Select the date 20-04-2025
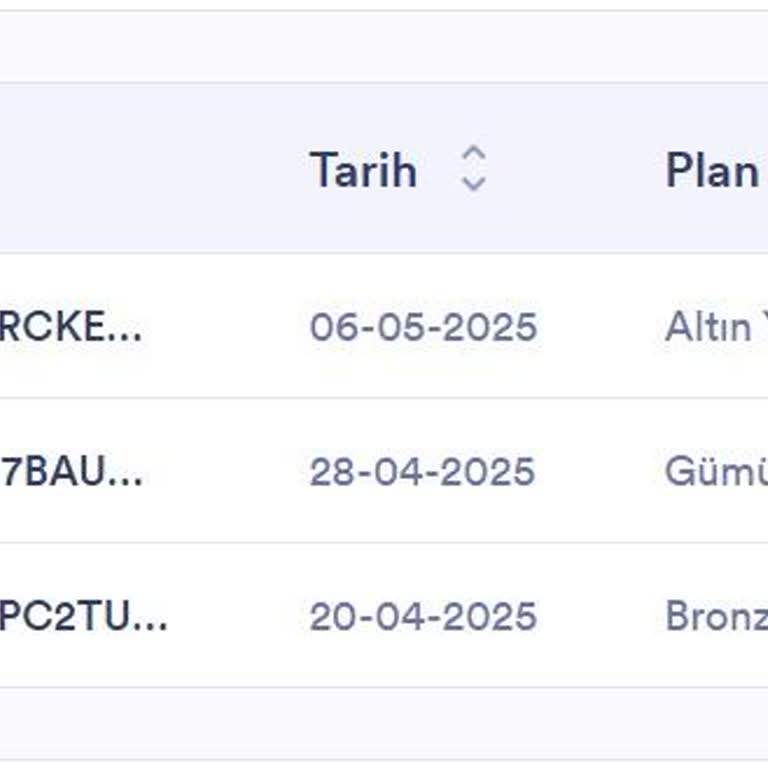 (423, 616)
